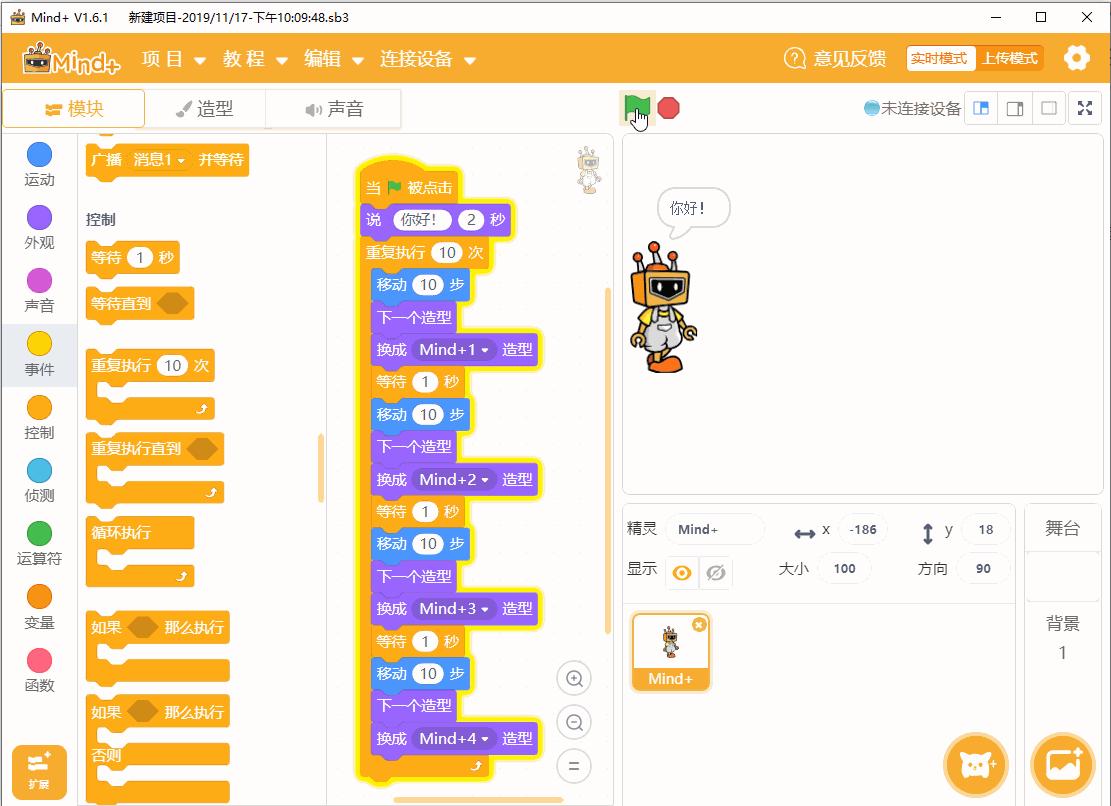Open the Mind+3 costume dropdown
Screen dimensions: 1111x806
(454, 608)
